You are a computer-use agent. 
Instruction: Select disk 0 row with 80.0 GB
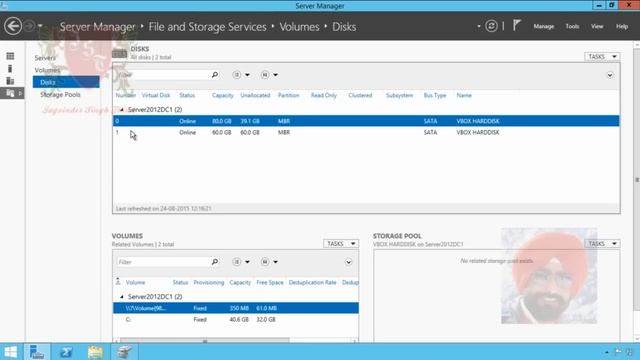[x=366, y=121]
